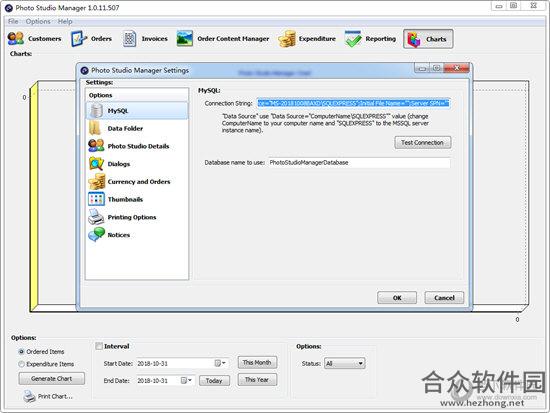Click the Generate Chart button
This screenshot has width=550, height=413.
click(52, 379)
